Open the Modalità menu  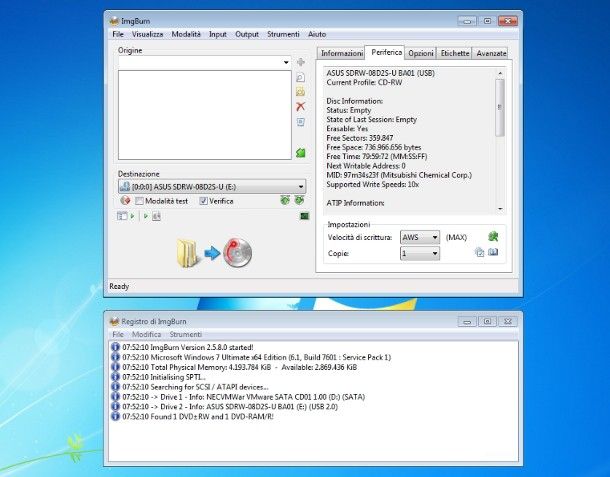coord(186,34)
